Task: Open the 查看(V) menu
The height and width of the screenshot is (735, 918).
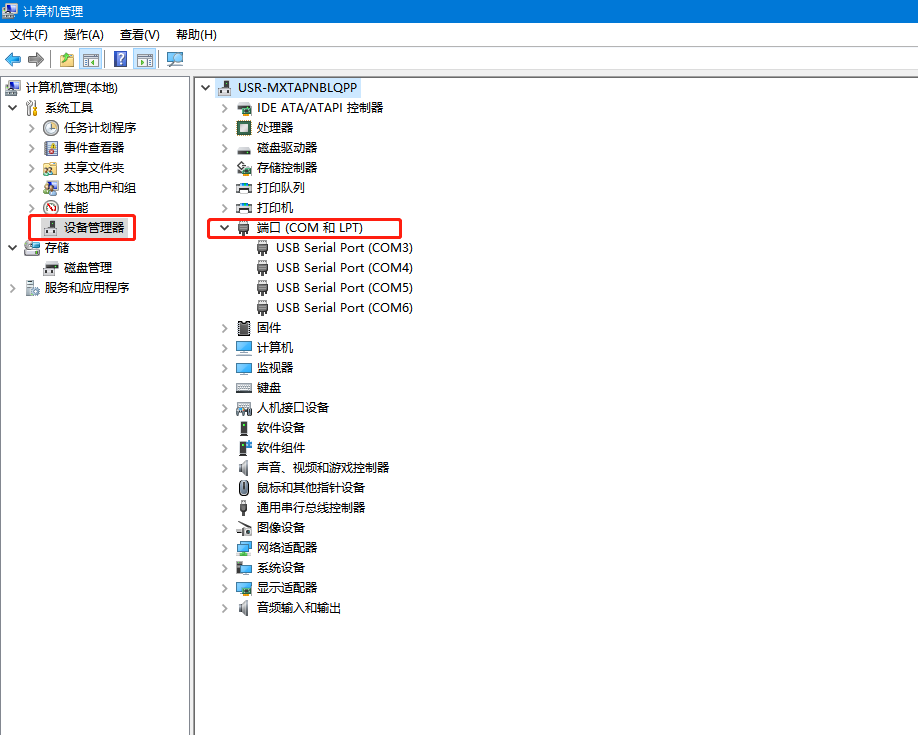Action: 139,35
